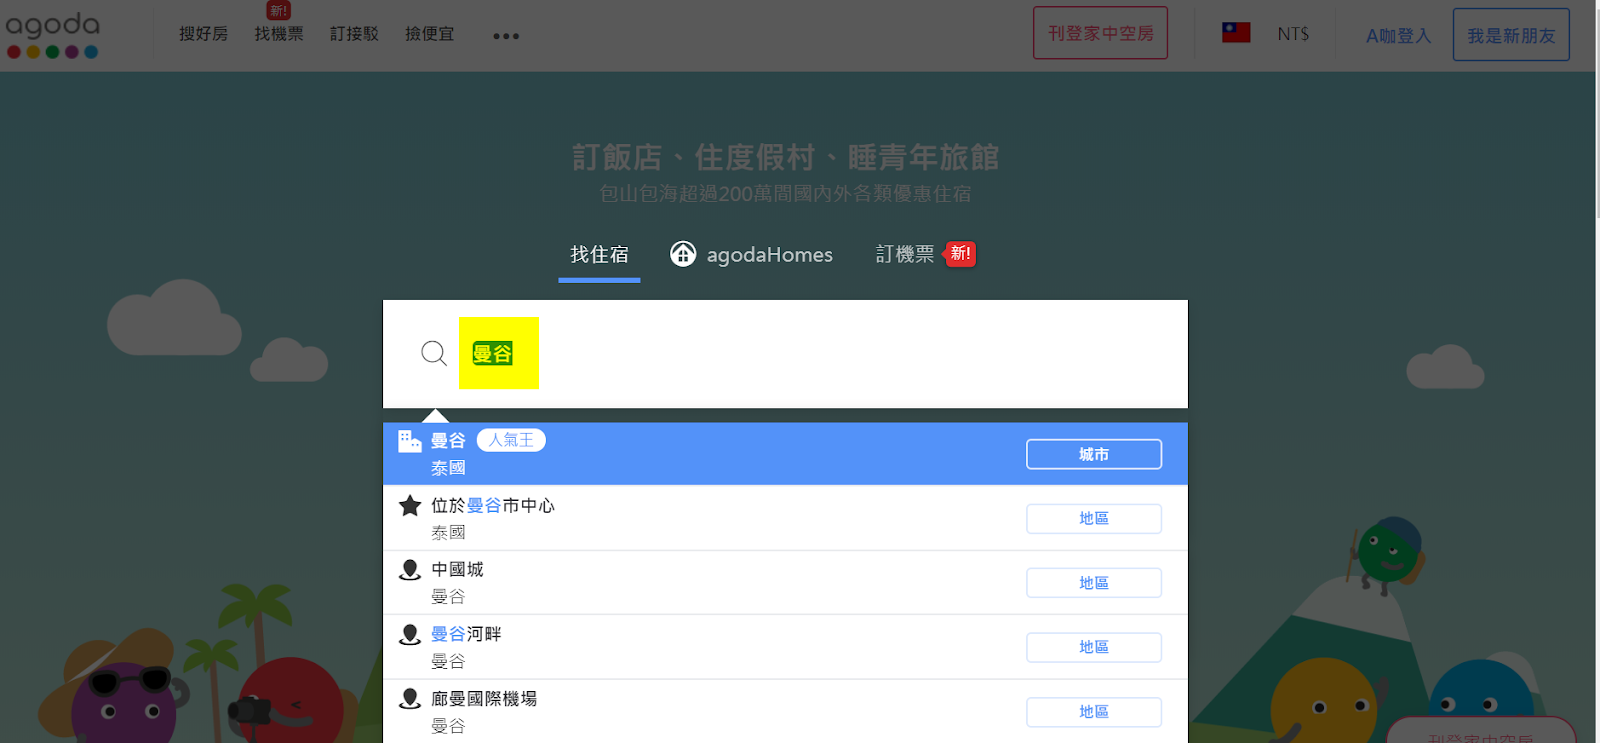The height and width of the screenshot is (743, 1600).
Task: Click the agoda logo
Action: (x=53, y=35)
